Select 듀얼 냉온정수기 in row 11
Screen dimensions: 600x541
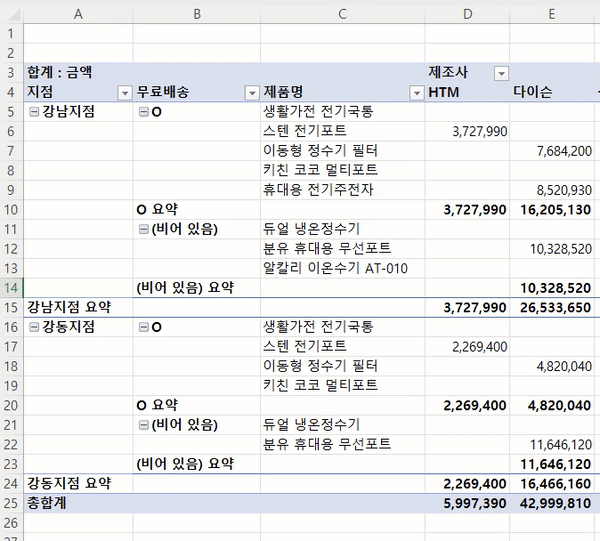342,229
